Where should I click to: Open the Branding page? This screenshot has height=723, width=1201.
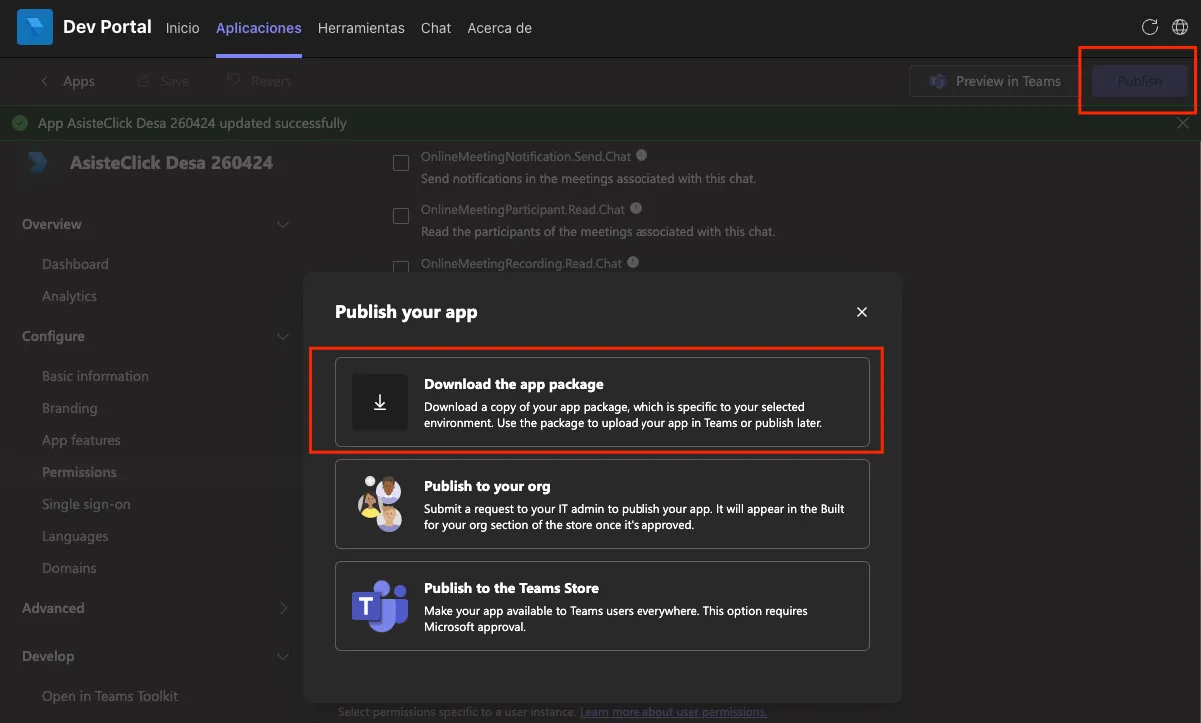tap(70, 408)
